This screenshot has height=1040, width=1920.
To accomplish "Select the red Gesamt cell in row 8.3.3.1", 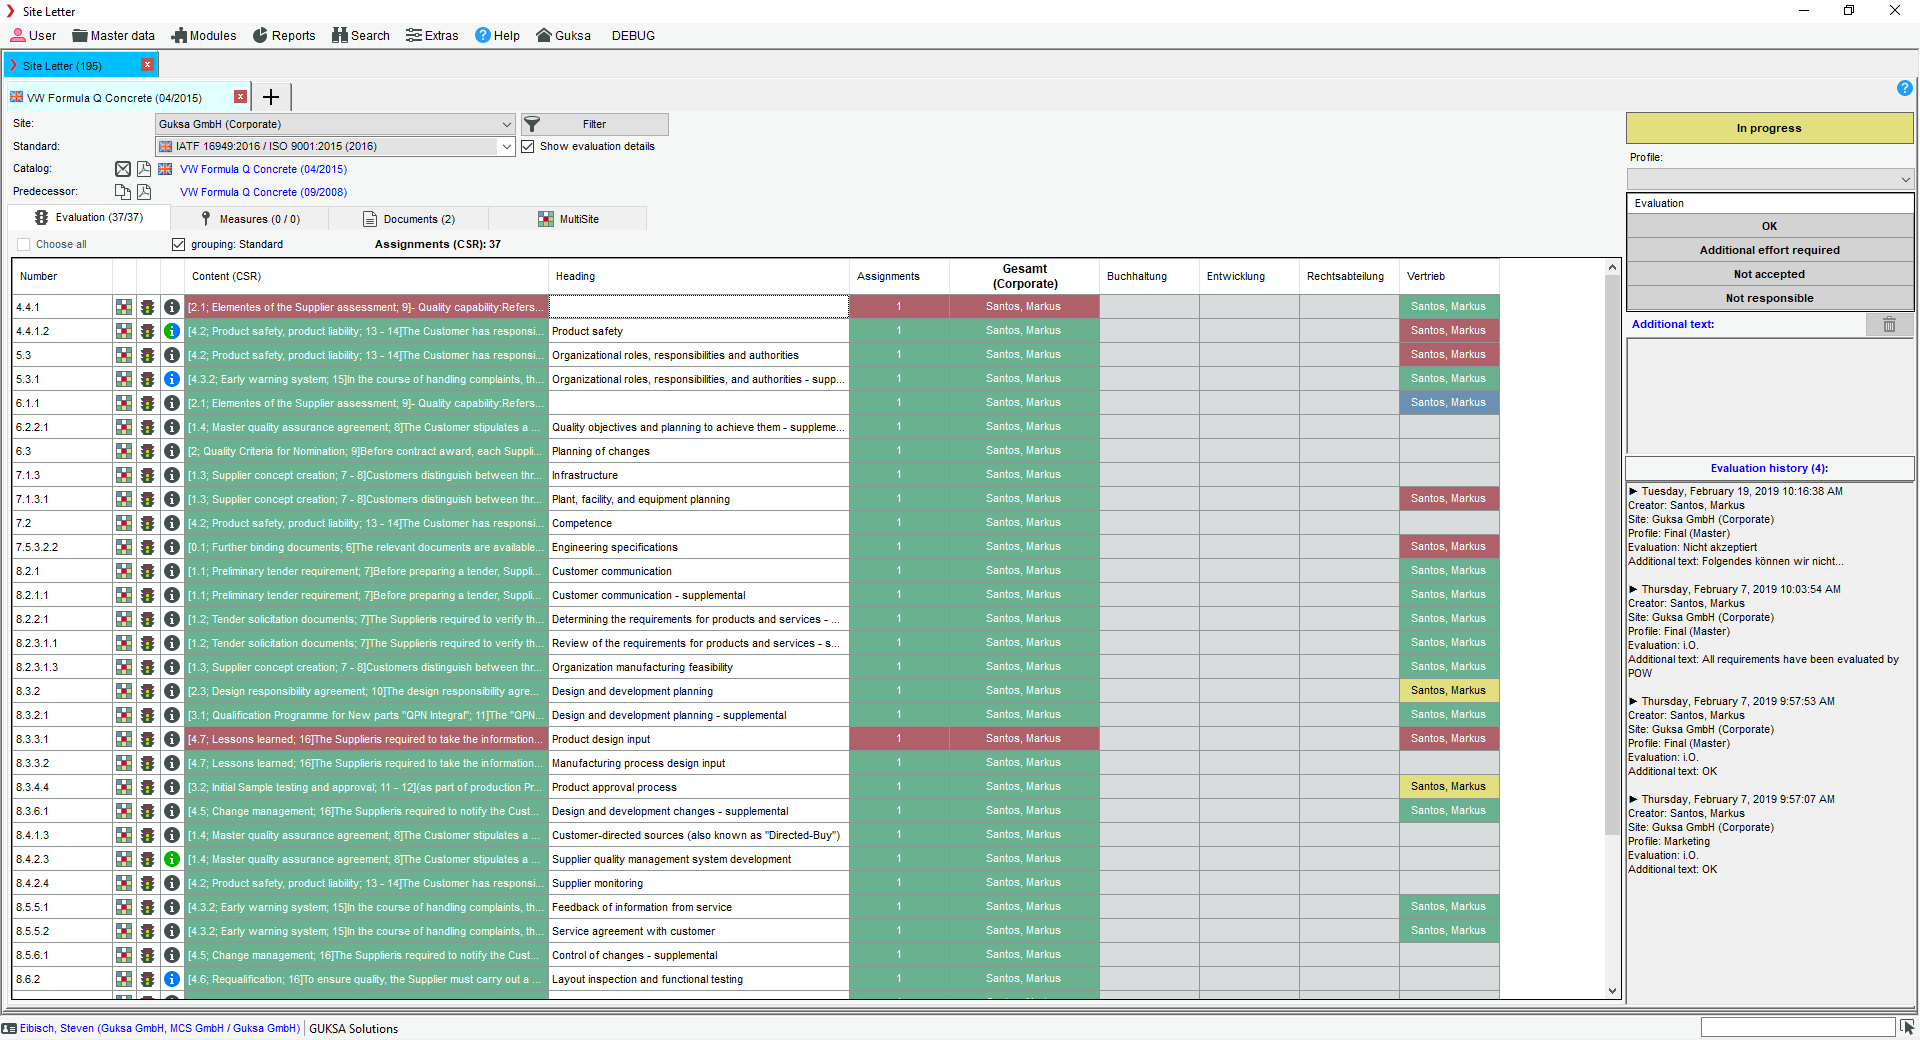I will [x=1024, y=738].
